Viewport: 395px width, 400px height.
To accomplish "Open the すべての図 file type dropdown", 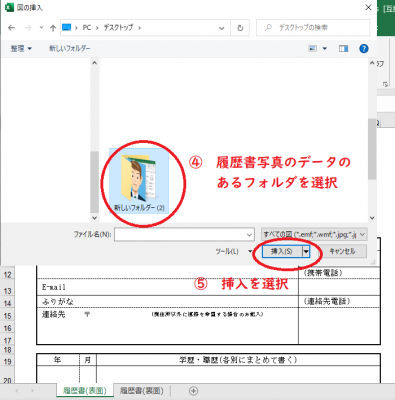I will coord(314,235).
